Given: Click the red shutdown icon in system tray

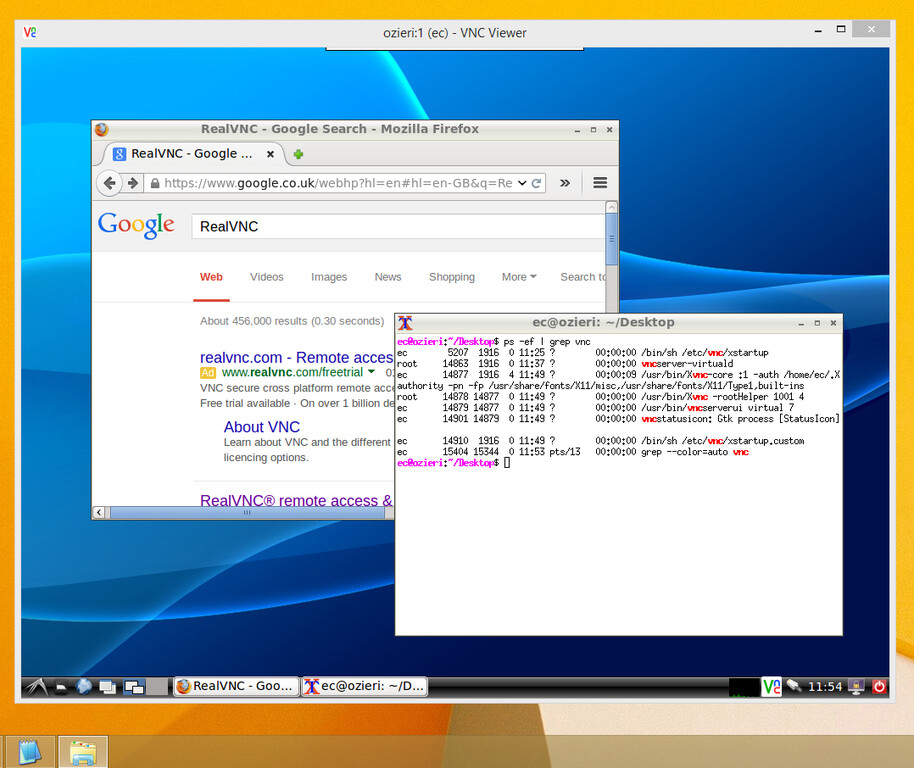Looking at the screenshot, I should [878, 686].
